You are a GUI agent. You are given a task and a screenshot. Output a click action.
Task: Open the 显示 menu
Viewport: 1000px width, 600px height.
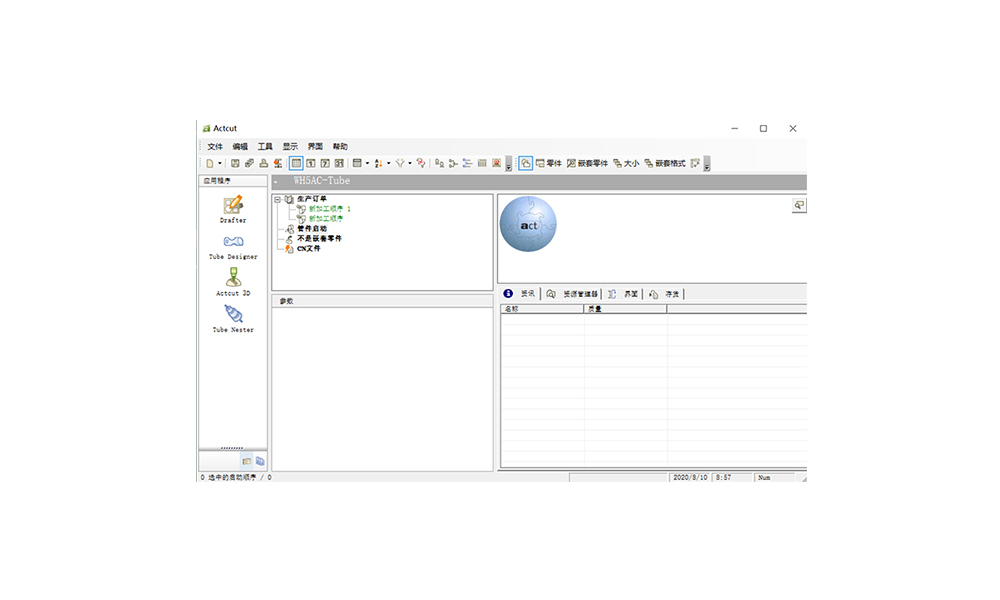[x=290, y=147]
